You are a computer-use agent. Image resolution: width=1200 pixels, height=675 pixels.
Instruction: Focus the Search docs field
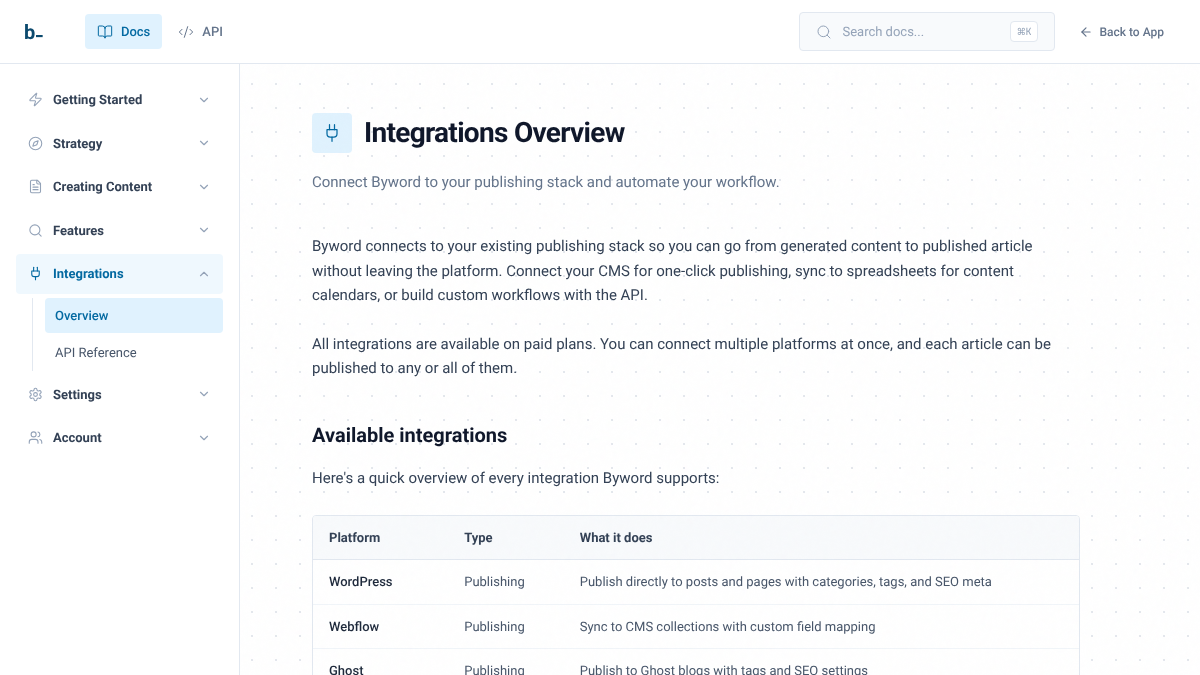[926, 32]
